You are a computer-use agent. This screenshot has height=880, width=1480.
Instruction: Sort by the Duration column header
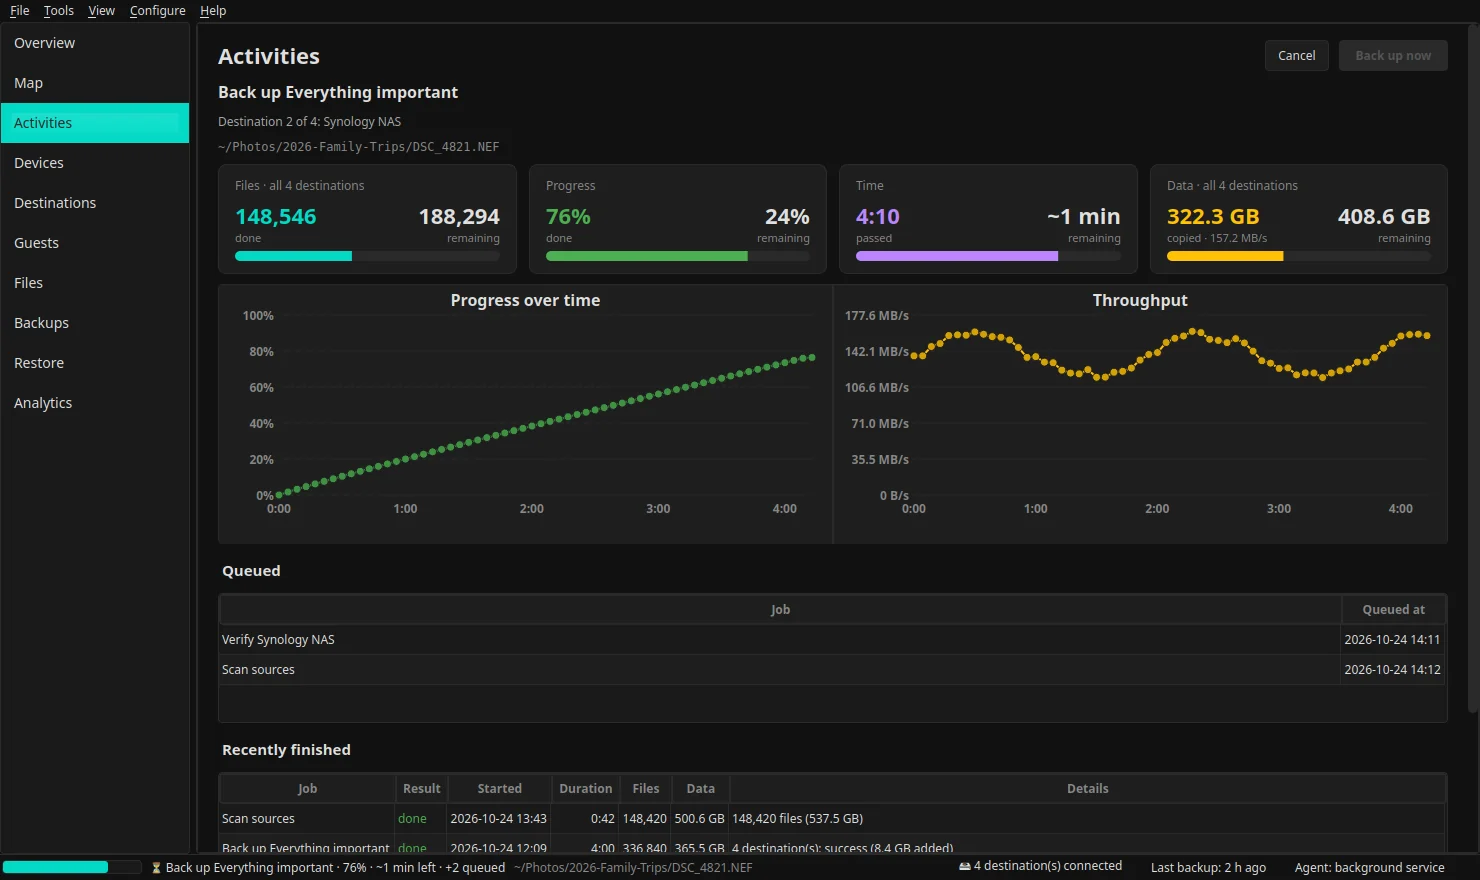585,788
